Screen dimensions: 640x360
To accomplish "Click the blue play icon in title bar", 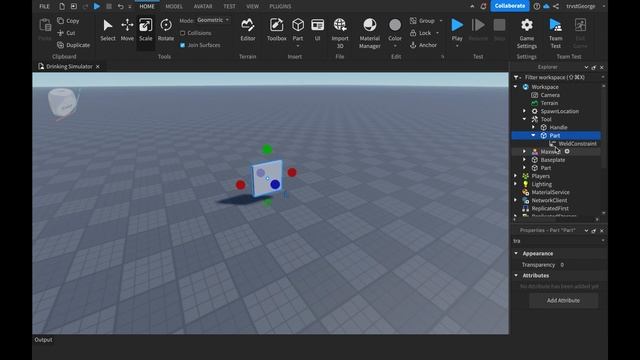I will (97, 6).
